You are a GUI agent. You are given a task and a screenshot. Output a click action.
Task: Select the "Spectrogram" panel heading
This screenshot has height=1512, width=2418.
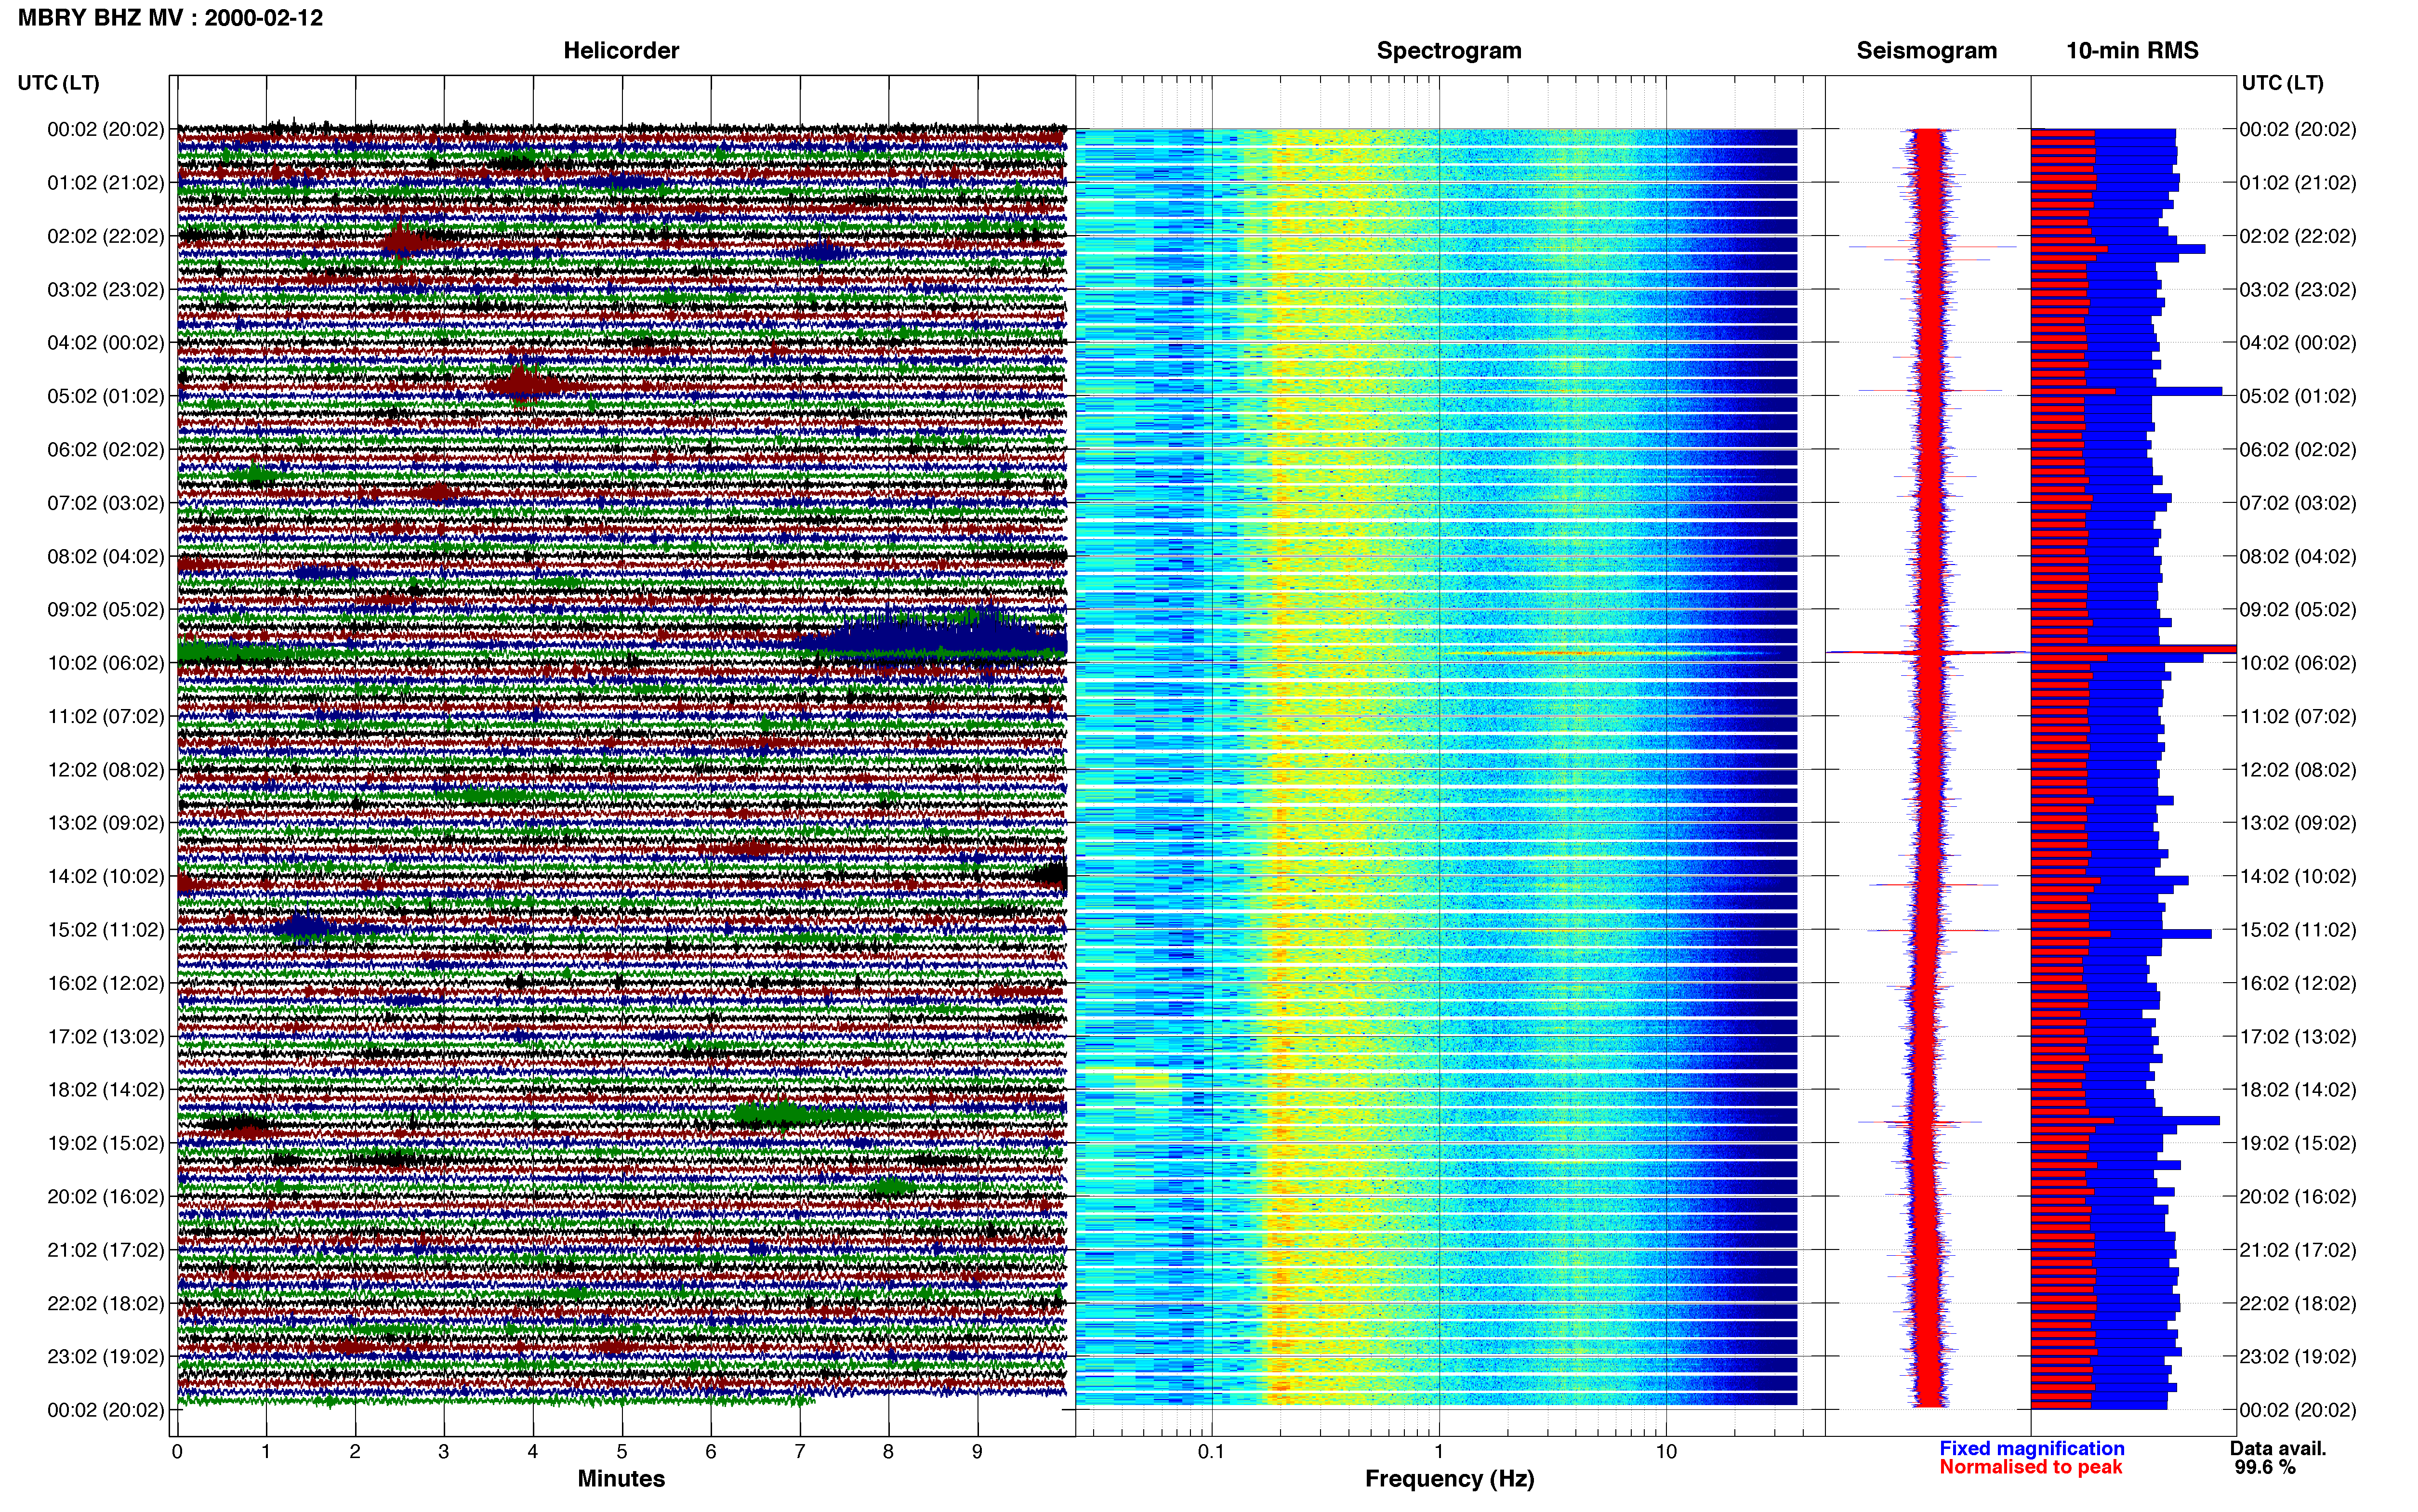coord(1449,51)
